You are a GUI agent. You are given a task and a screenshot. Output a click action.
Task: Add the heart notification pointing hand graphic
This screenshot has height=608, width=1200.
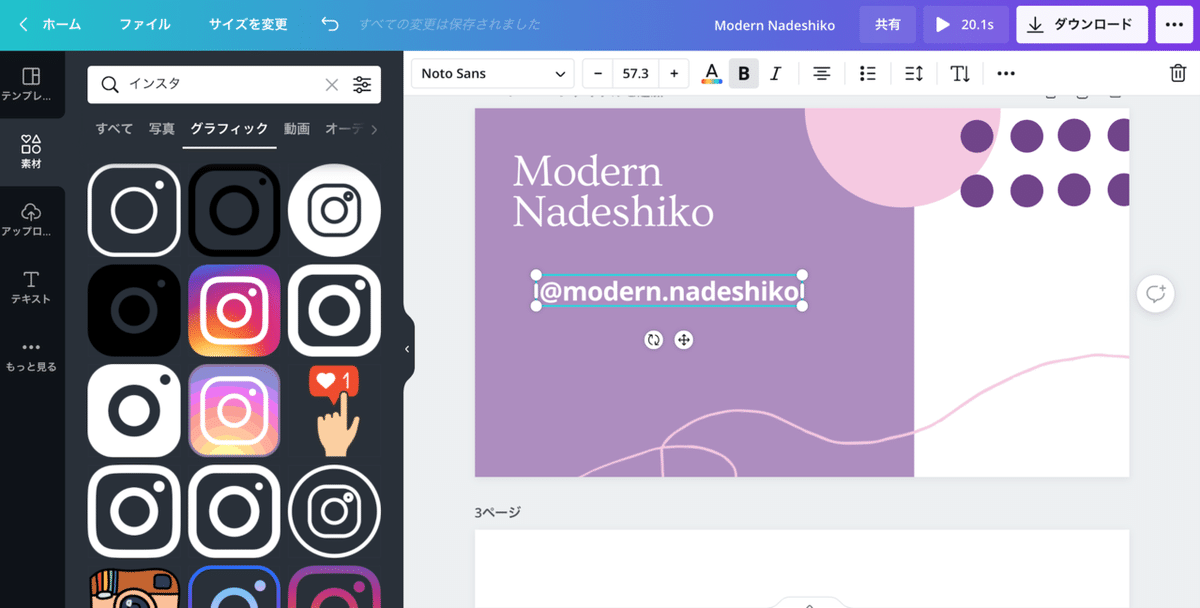click(x=334, y=411)
